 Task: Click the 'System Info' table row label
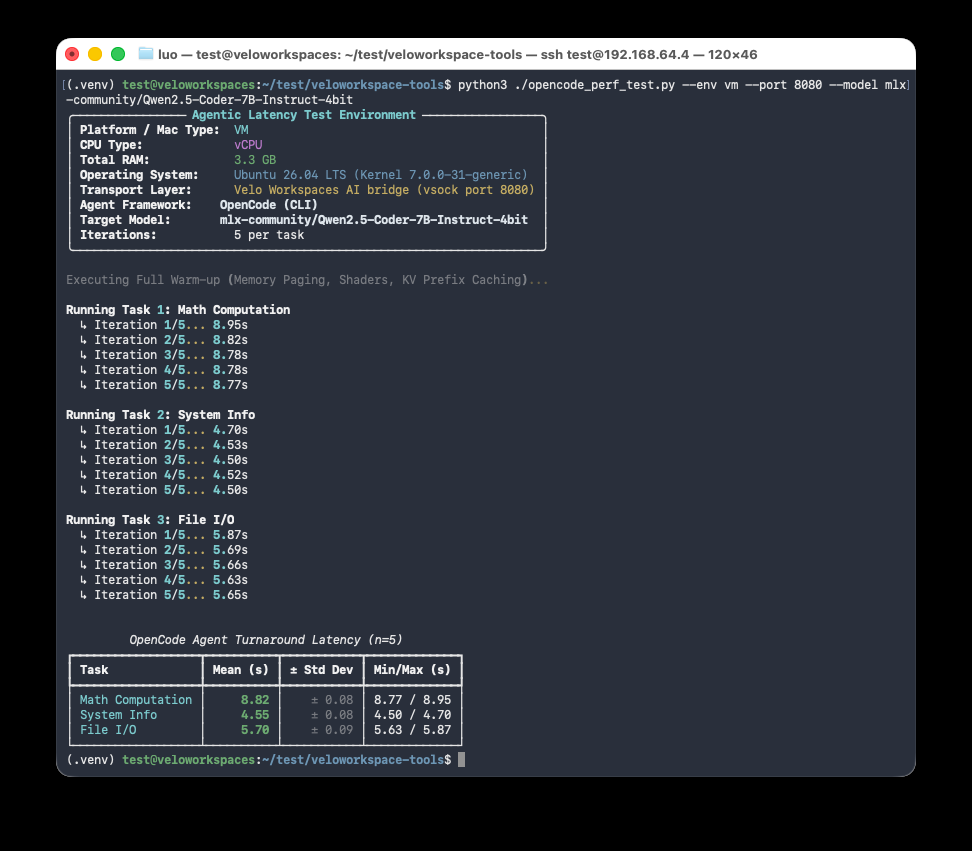(x=118, y=715)
